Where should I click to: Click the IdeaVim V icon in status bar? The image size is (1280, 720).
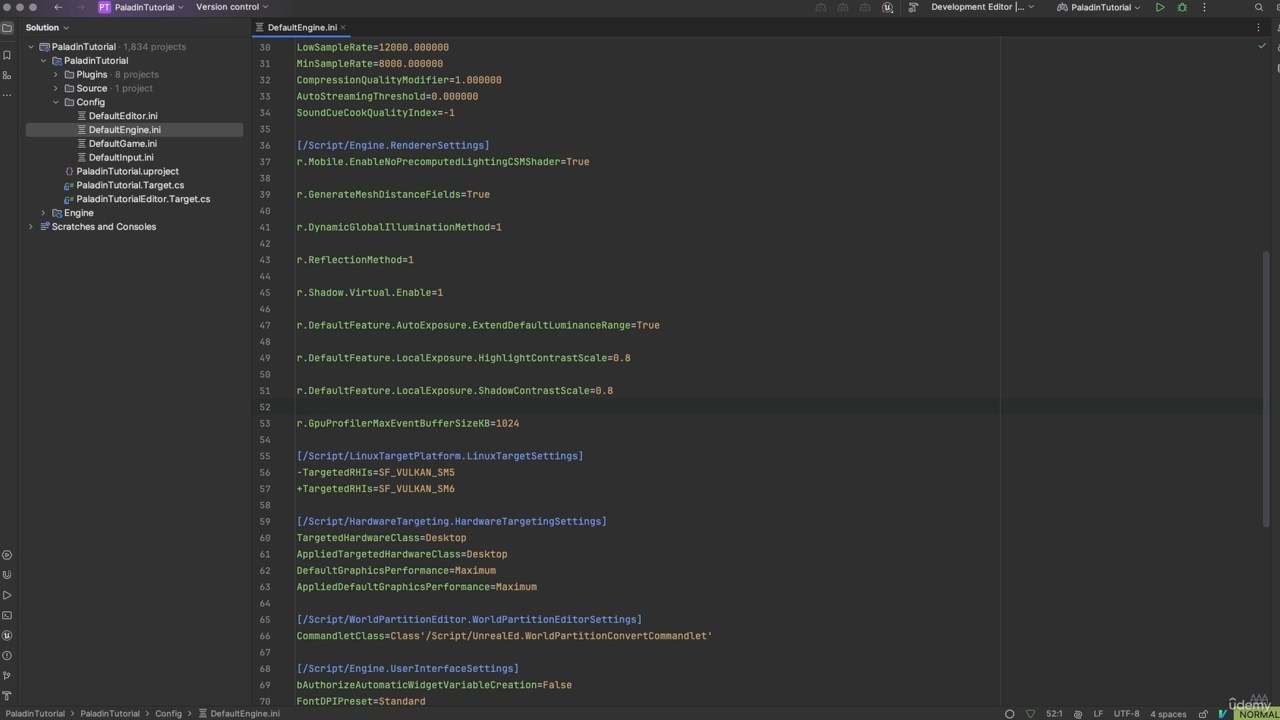[1223, 714]
